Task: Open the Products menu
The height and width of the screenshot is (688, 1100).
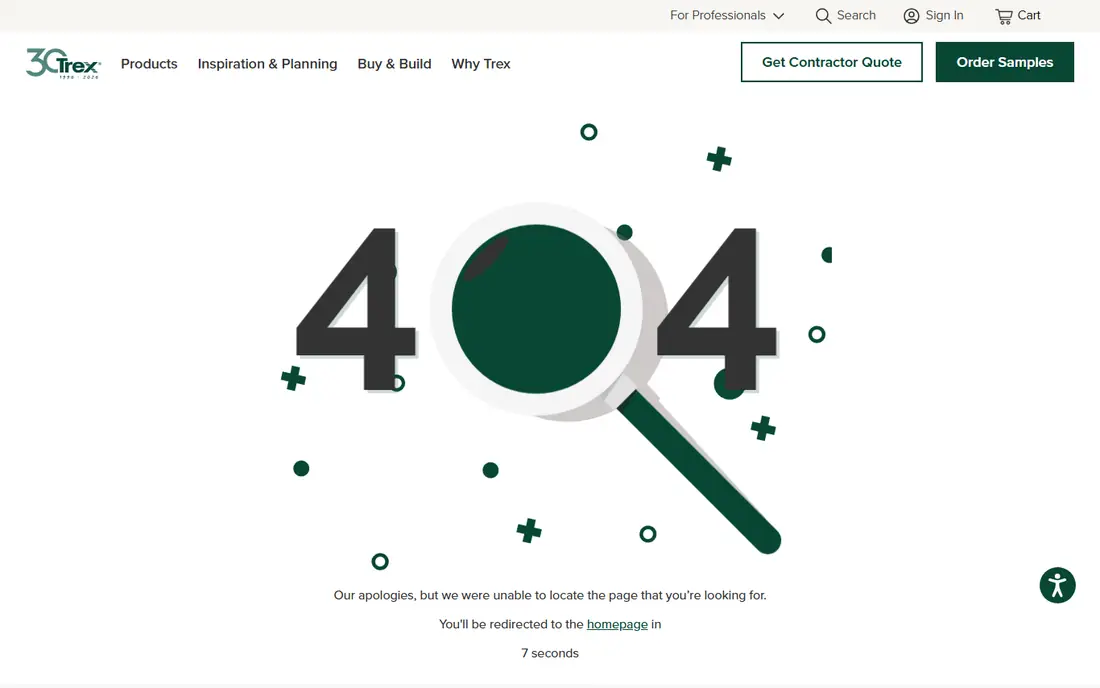Action: [149, 64]
